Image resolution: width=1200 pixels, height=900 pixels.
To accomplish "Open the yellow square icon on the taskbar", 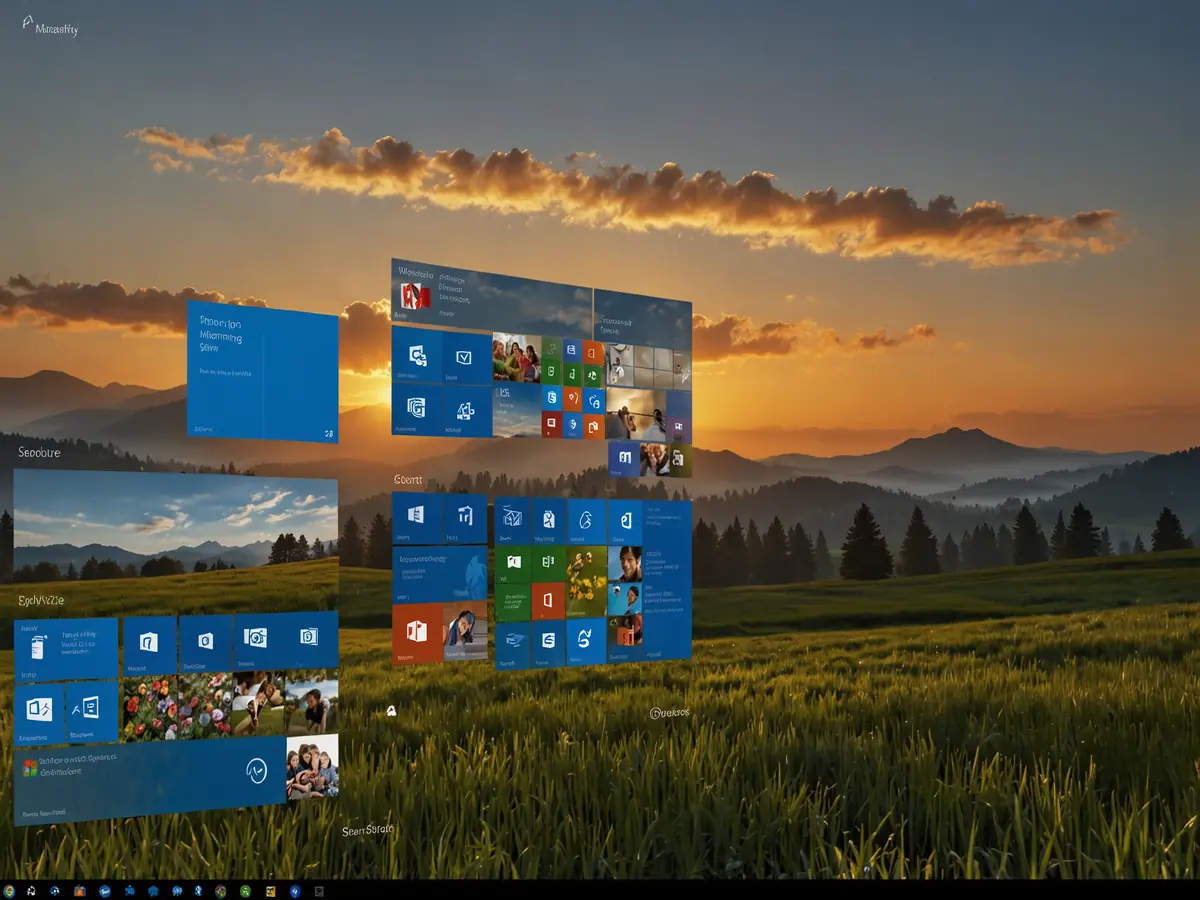I will [x=269, y=890].
